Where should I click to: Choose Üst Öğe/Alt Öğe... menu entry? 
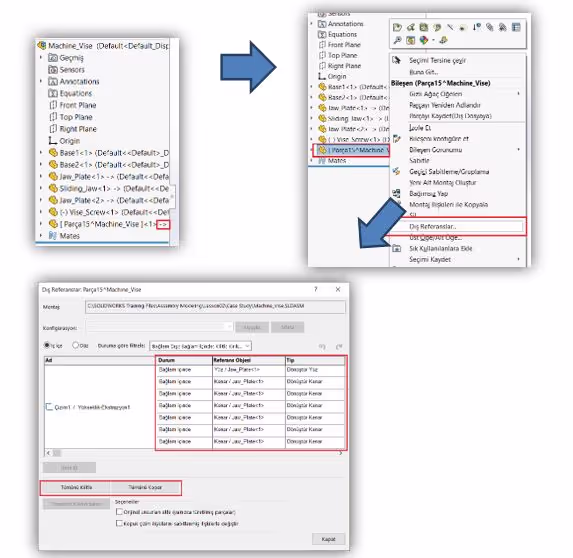pos(457,238)
